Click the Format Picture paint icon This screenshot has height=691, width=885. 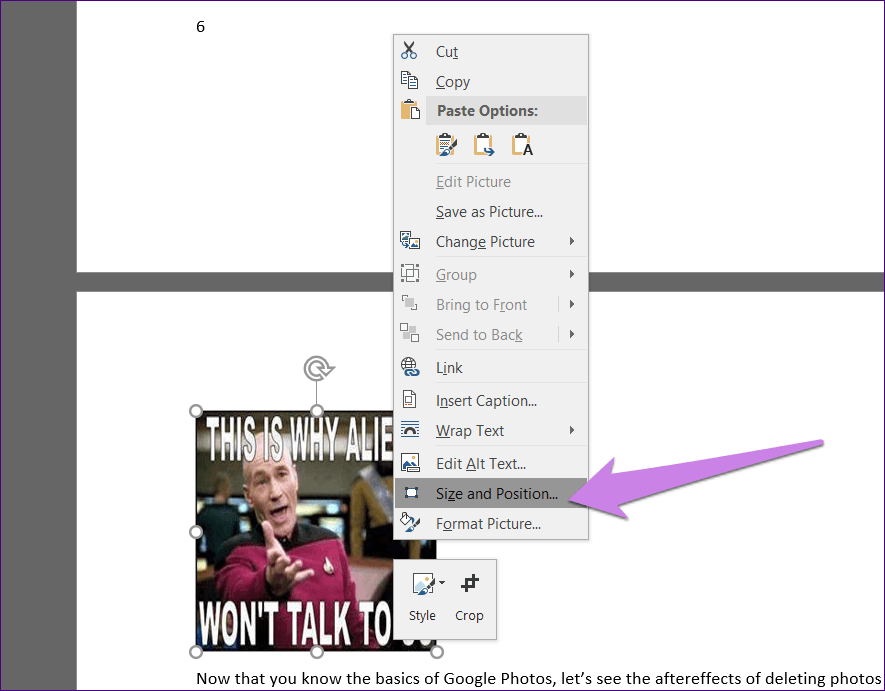[x=410, y=522]
